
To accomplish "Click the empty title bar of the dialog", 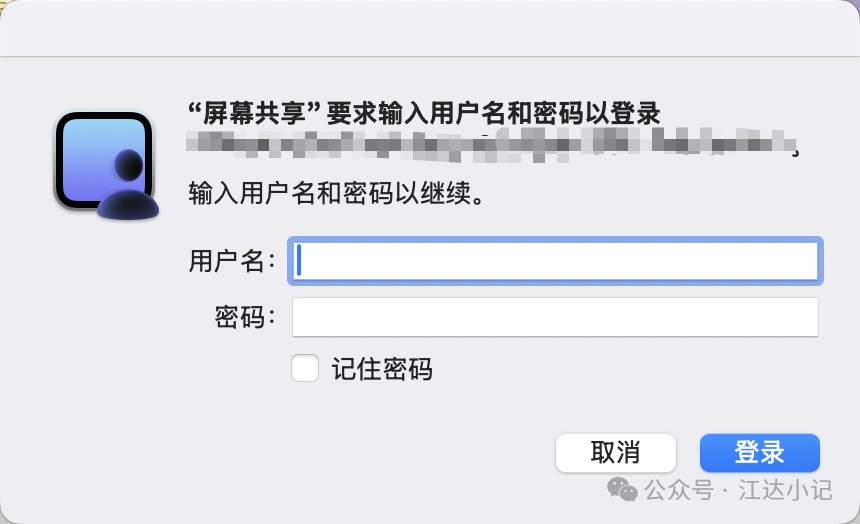I will pyautogui.click(x=430, y=27).
